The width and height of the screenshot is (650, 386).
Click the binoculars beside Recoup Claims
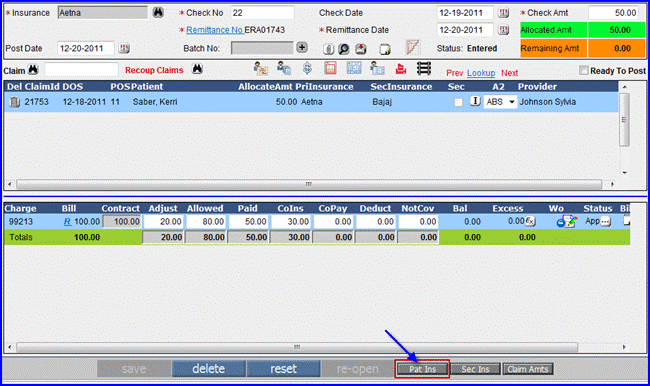coord(197,69)
